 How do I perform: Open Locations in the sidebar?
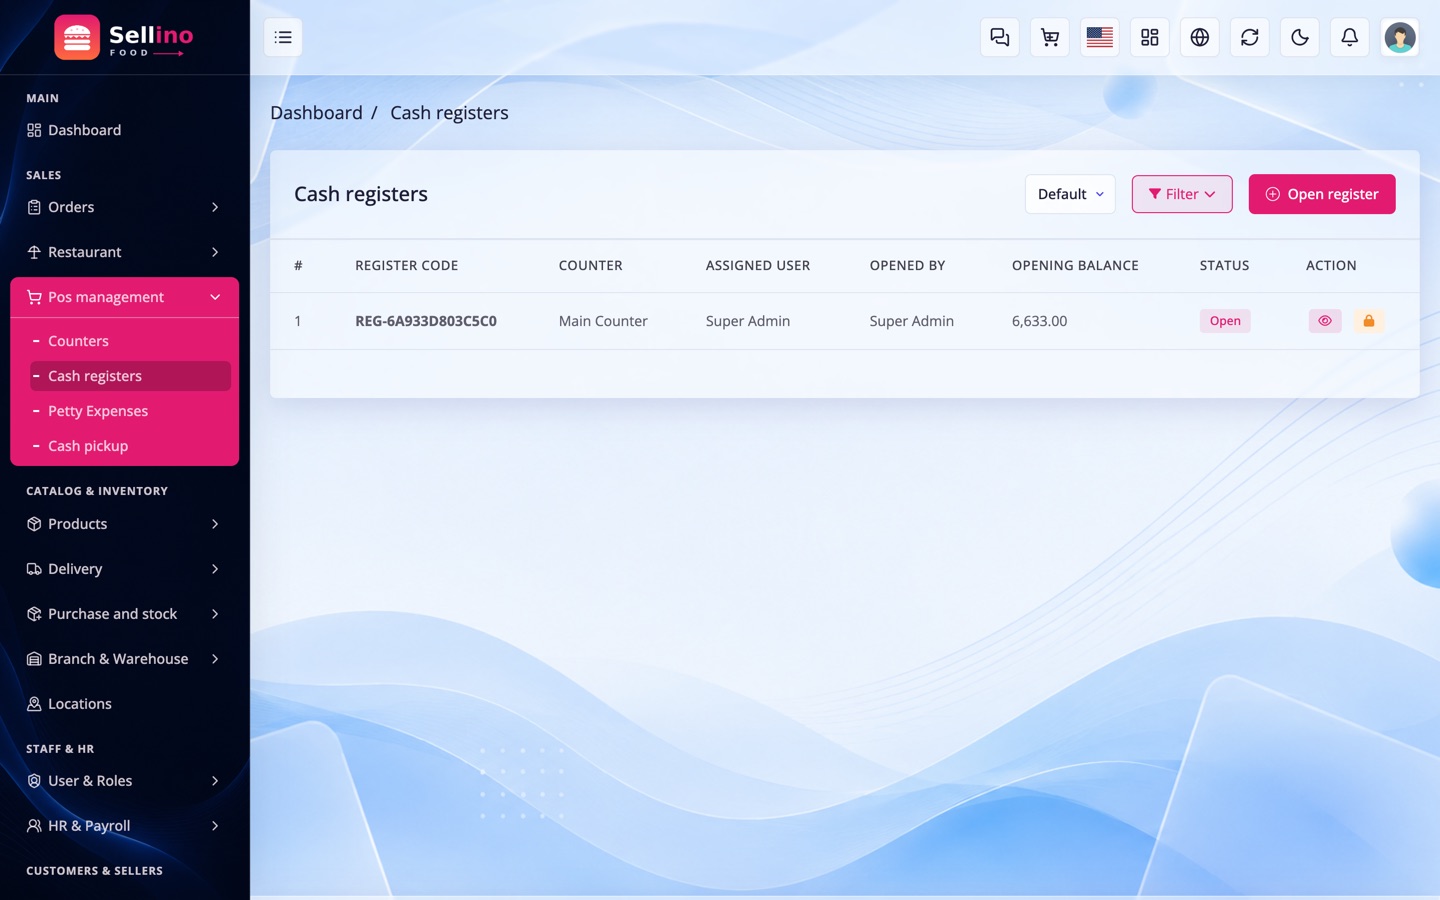[125, 704]
